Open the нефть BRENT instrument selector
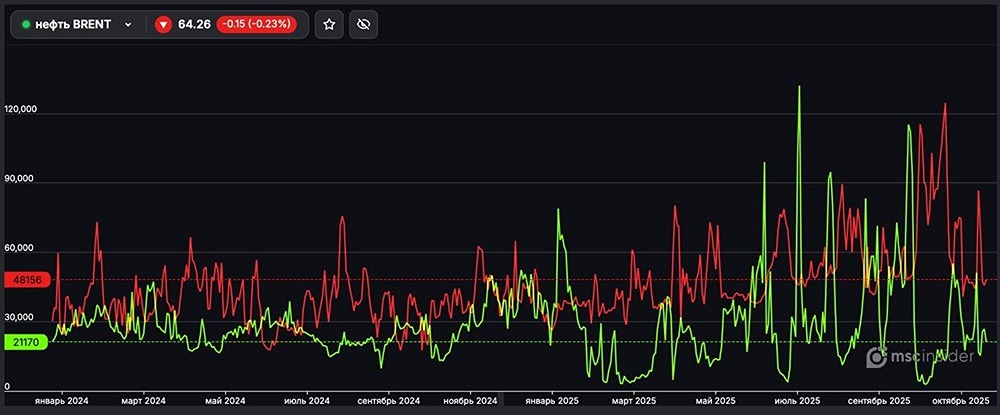This screenshot has width=1000, height=415. pos(74,24)
